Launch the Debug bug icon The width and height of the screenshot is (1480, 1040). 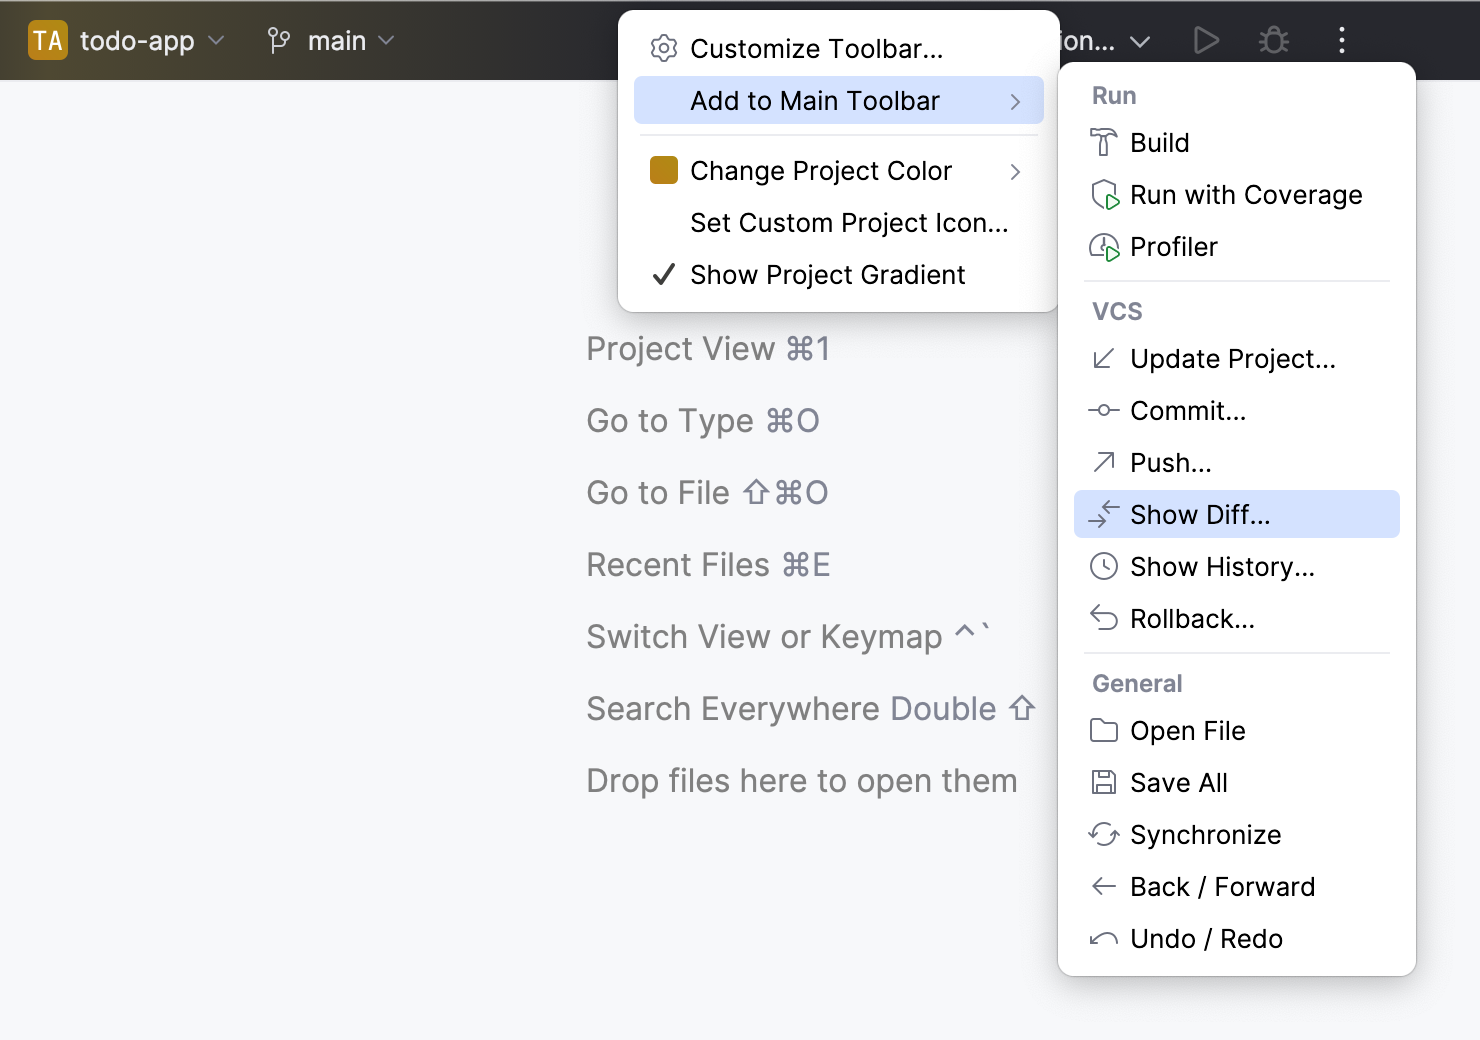(1273, 40)
